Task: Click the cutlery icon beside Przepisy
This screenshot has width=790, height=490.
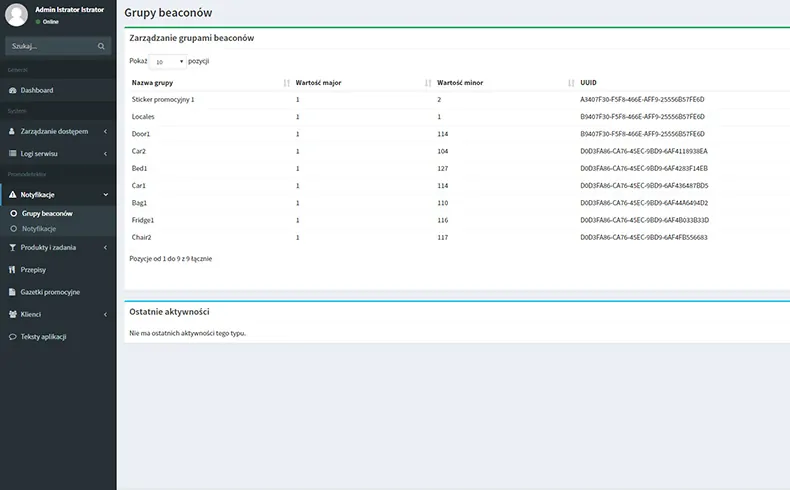Action: [x=12, y=270]
